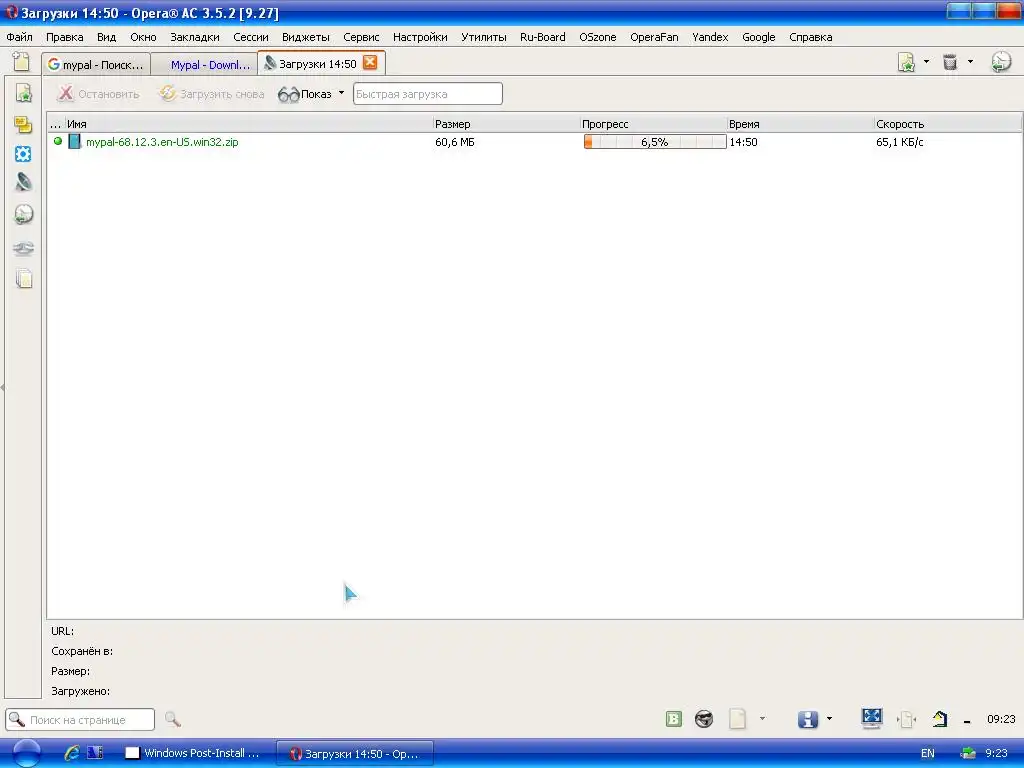Image resolution: width=1024 pixels, height=768 pixels.
Task: Open the Вид menu
Action: click(x=106, y=37)
